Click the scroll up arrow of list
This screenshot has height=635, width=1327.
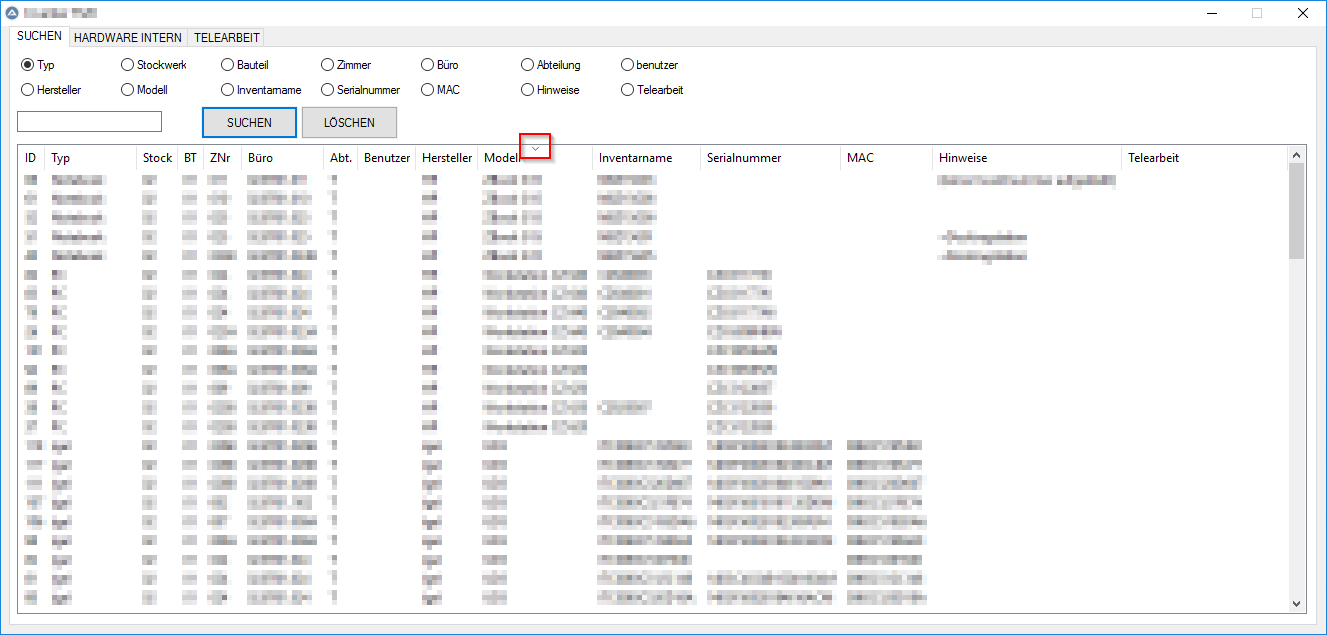pyautogui.click(x=1296, y=155)
